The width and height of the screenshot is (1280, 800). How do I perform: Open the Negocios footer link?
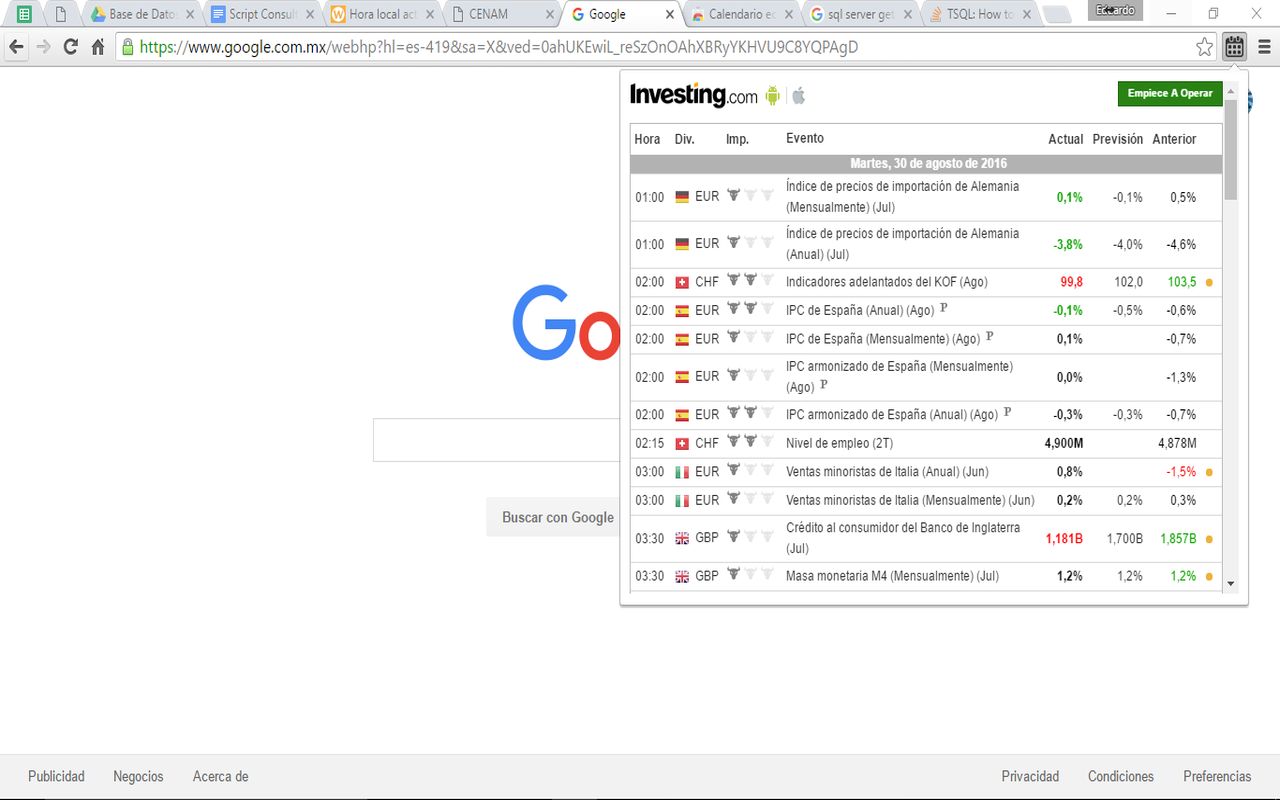pos(138,776)
